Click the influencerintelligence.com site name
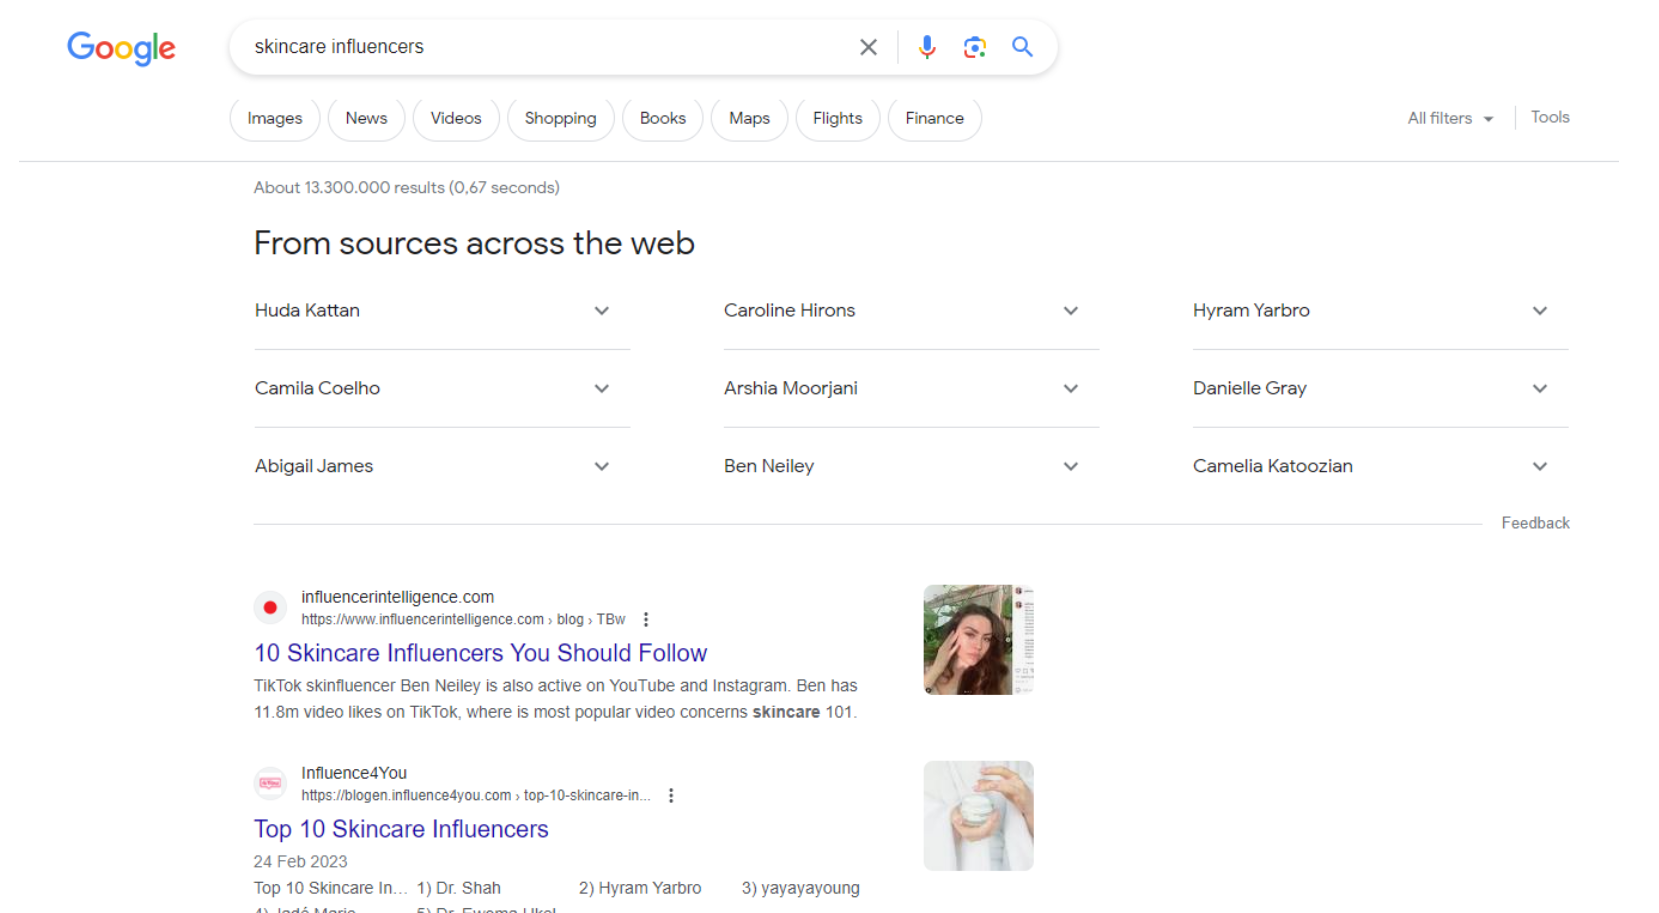 [398, 597]
